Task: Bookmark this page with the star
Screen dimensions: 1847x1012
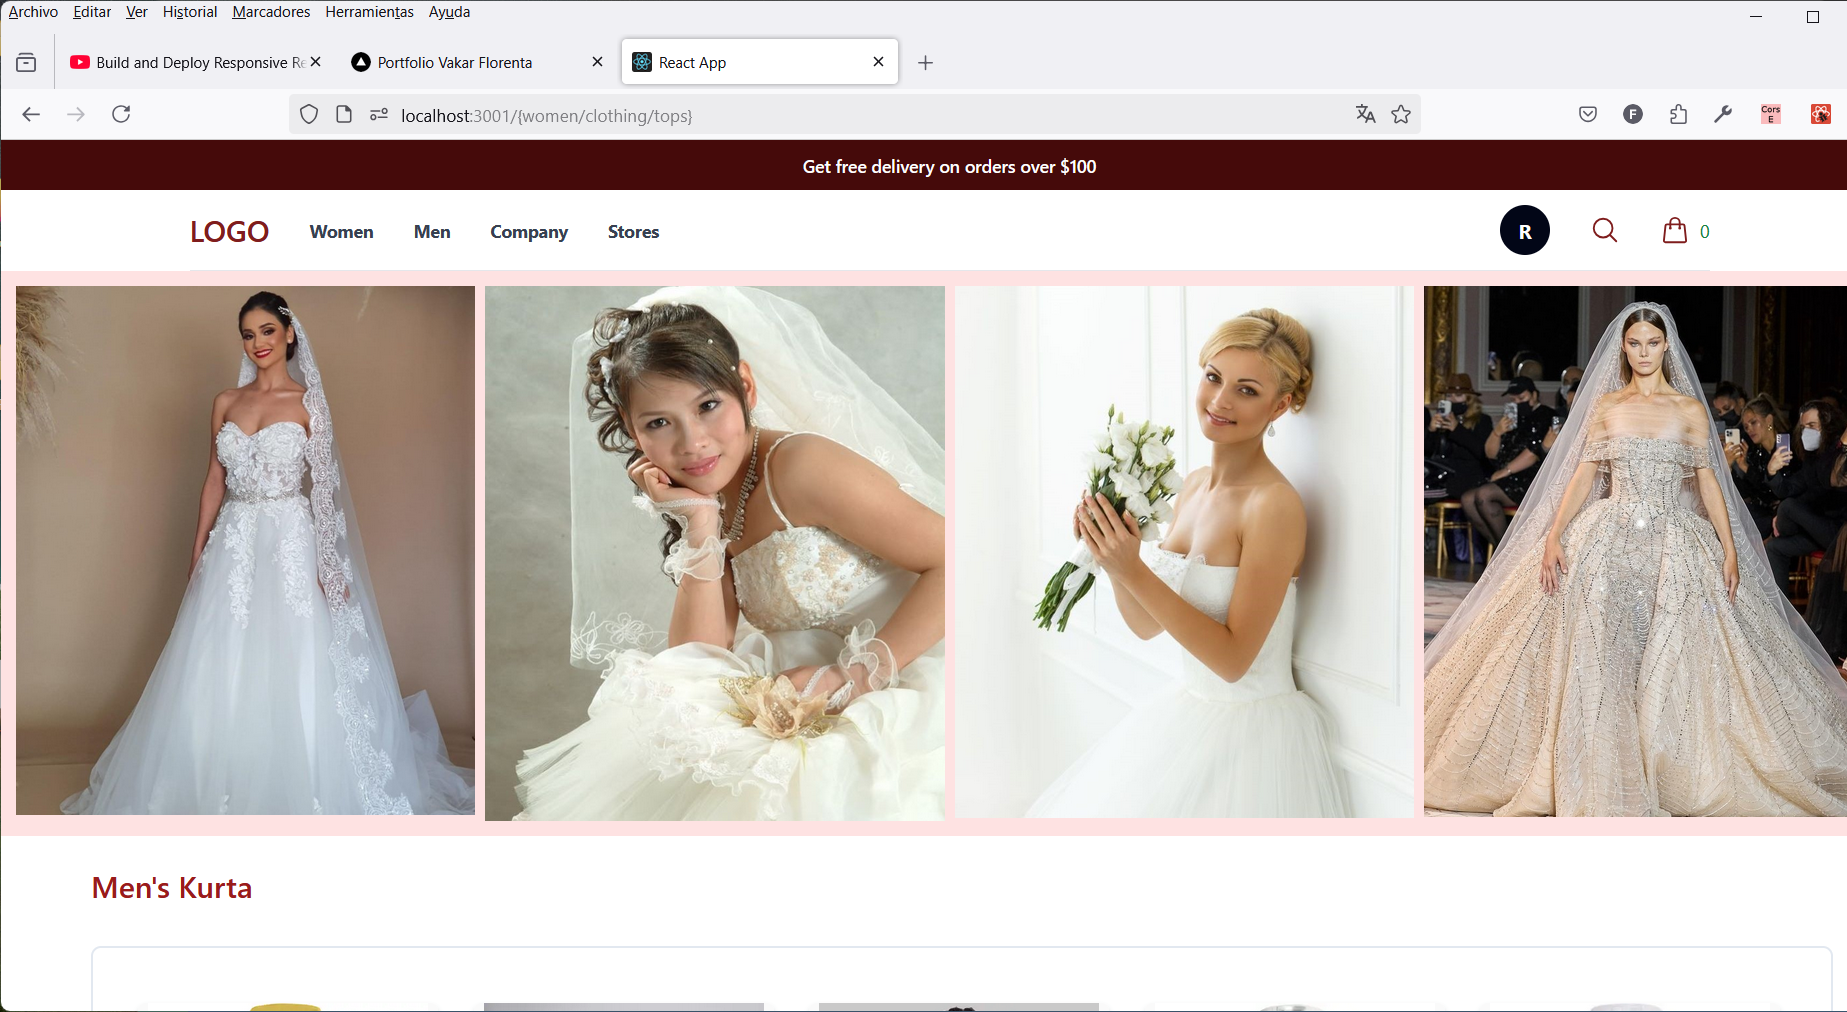Action: point(1401,114)
